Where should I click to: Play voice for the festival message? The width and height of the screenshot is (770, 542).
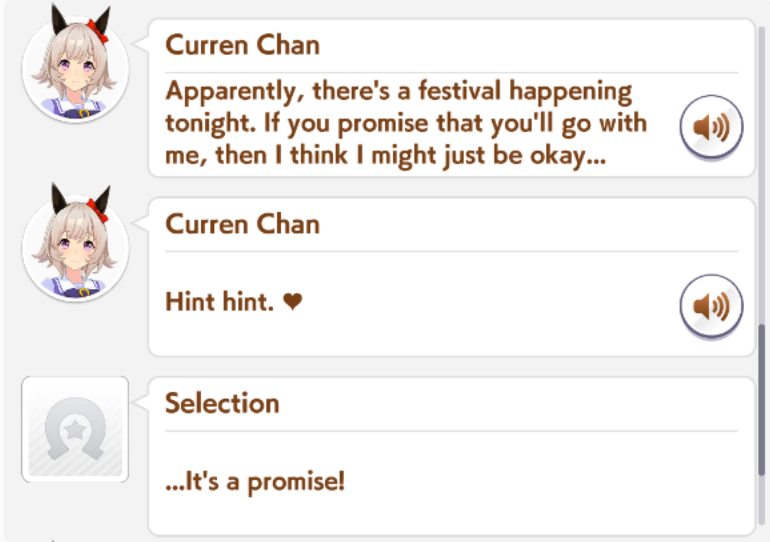click(x=711, y=126)
